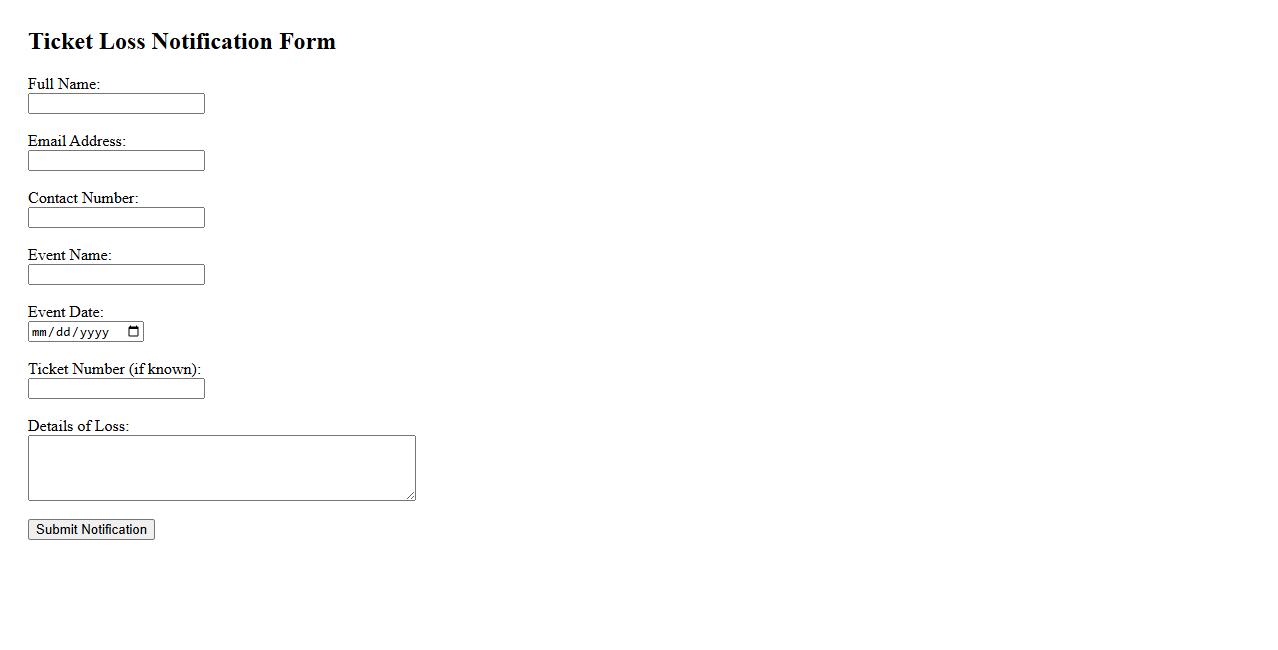Select the day segment of Event Date
Image resolution: width=1278 pixels, height=650 pixels.
coord(64,332)
